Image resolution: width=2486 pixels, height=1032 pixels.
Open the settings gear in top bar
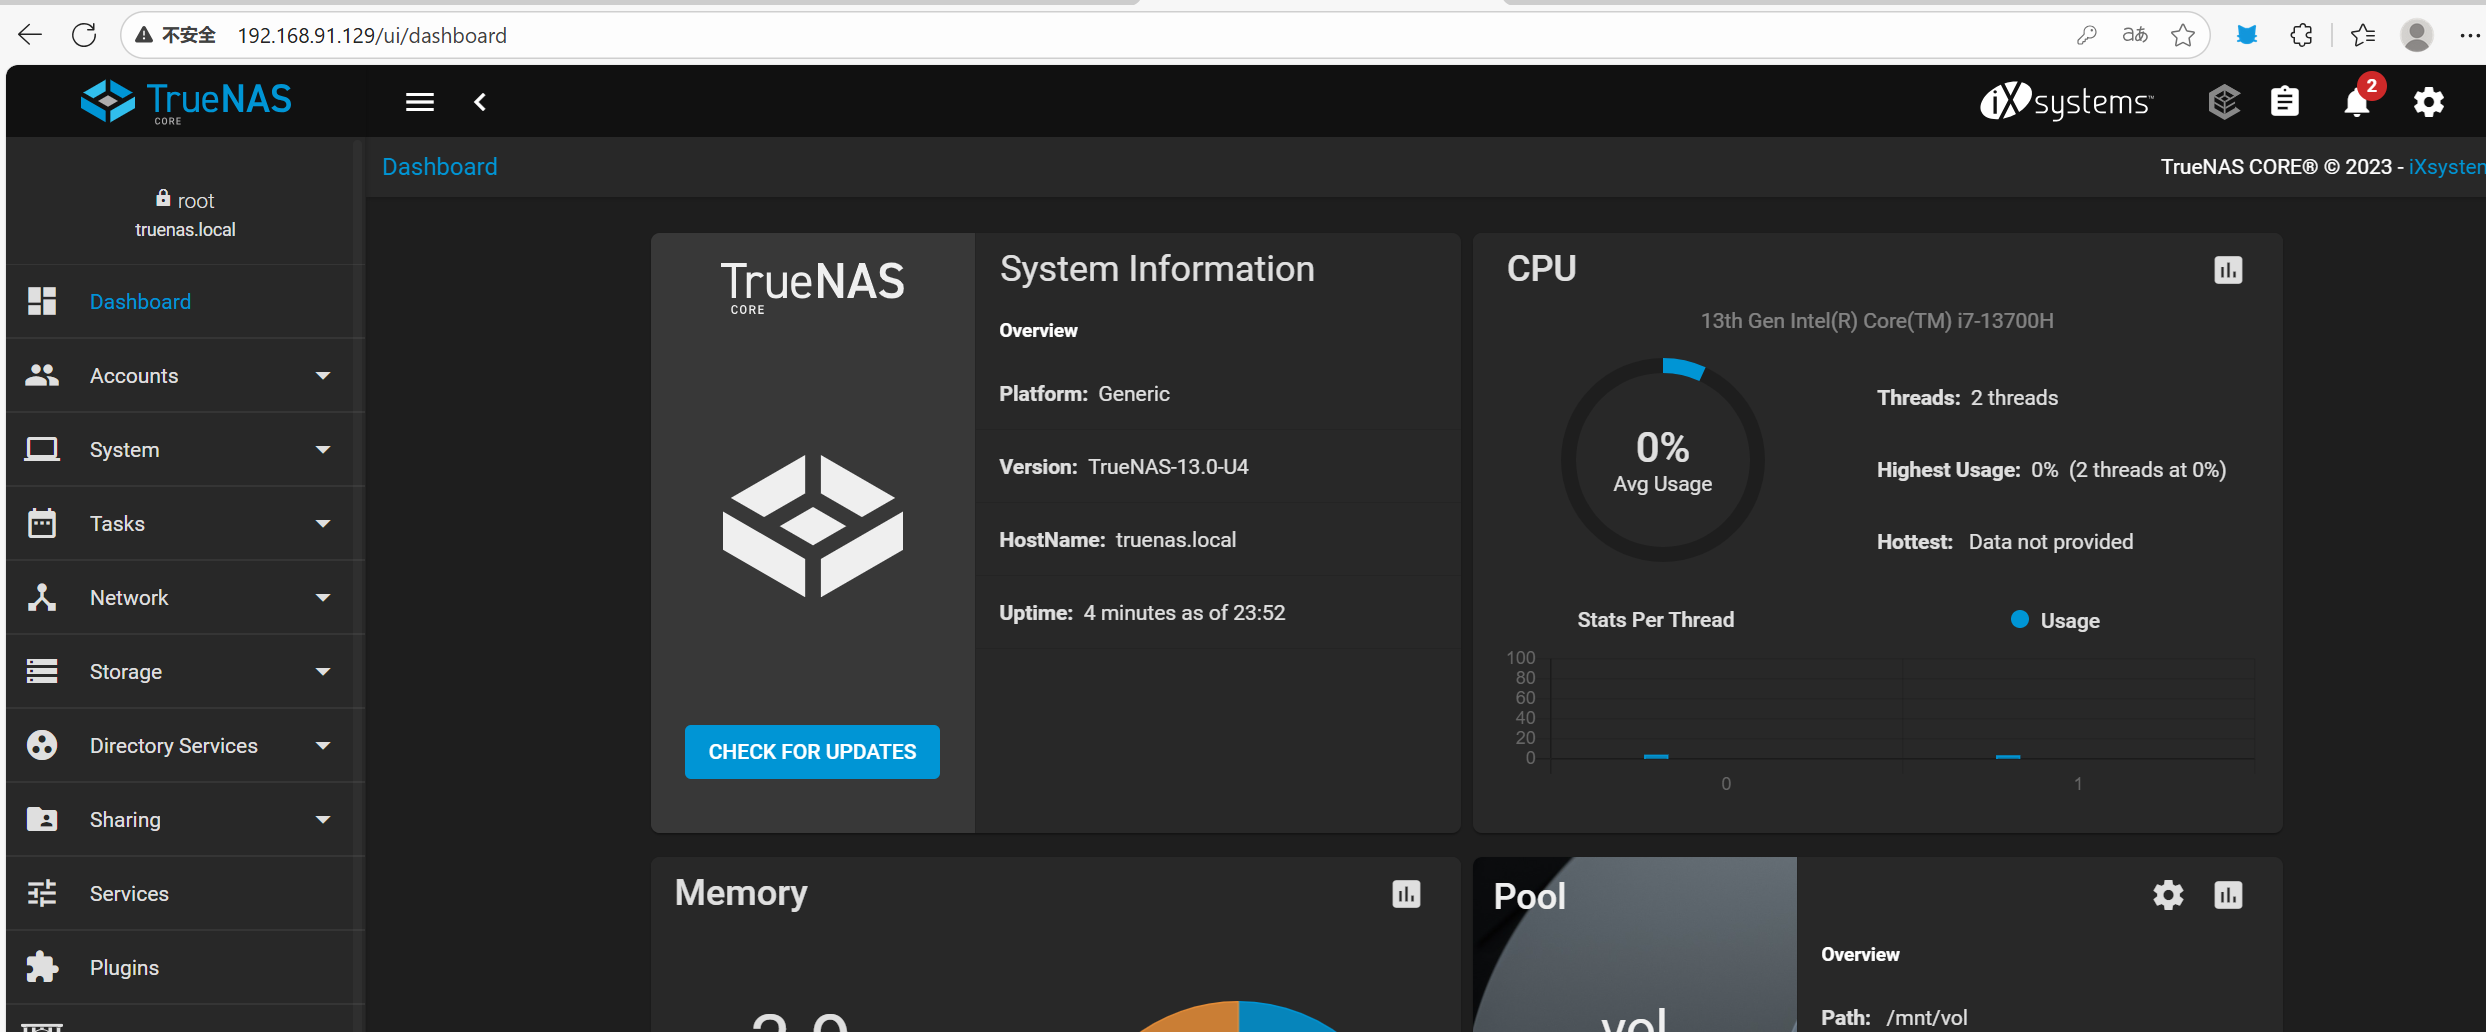[x=2428, y=102]
